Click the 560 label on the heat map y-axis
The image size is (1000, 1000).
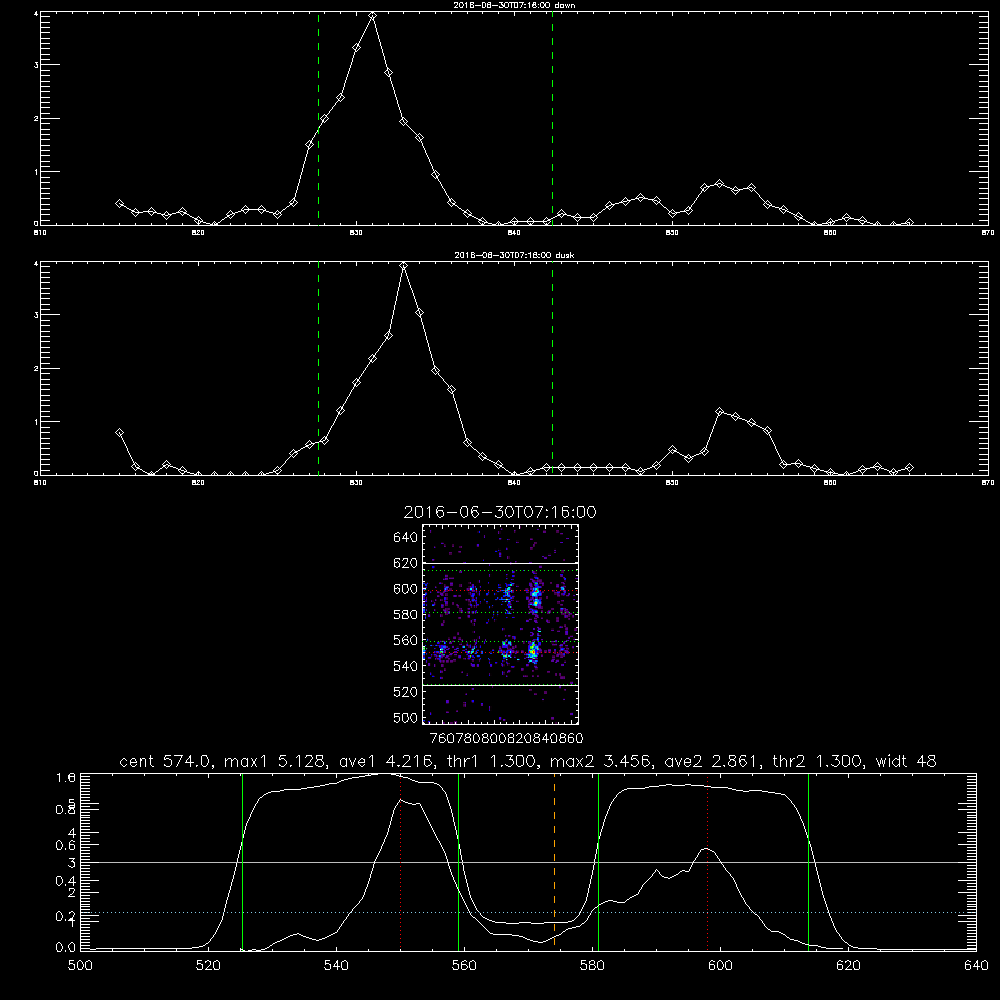(406, 640)
